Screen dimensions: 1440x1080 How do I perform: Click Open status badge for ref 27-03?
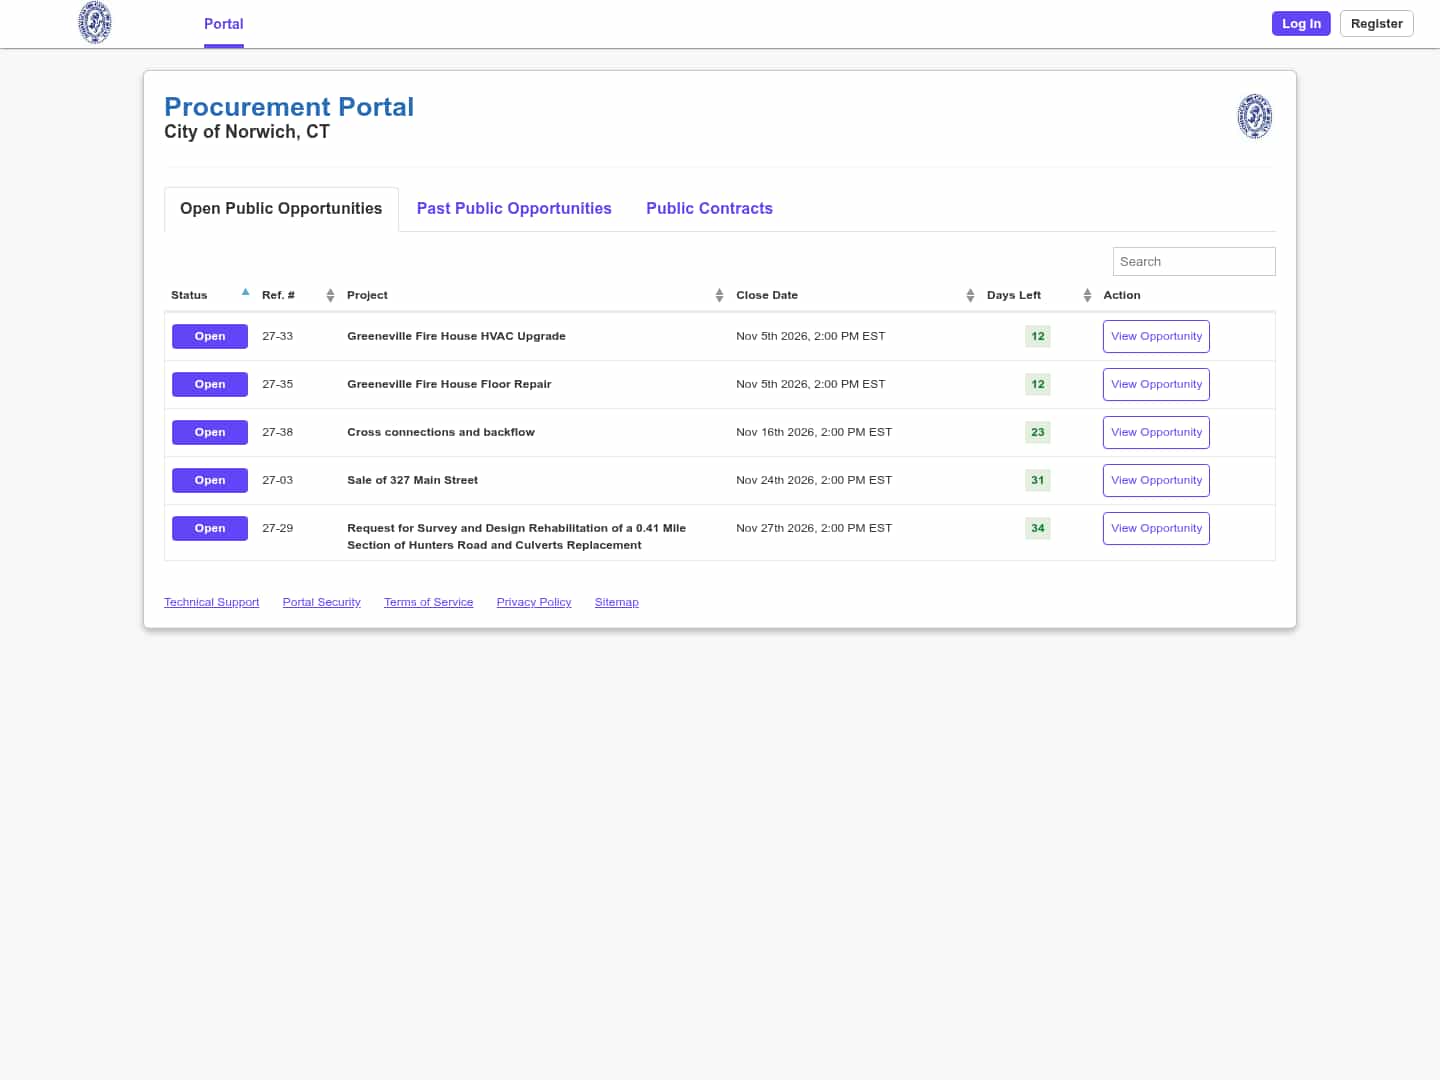coord(210,481)
